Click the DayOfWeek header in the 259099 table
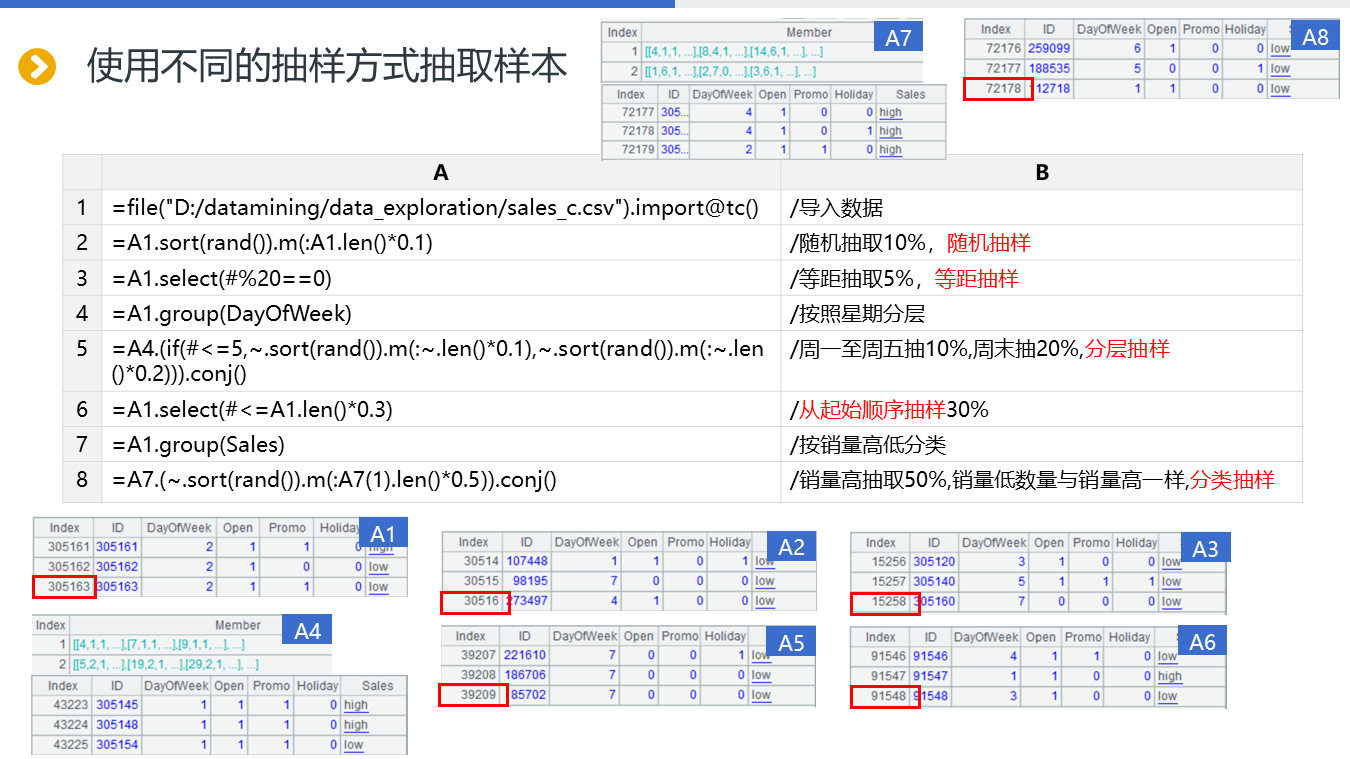This screenshot has width=1350, height=759. (1108, 29)
